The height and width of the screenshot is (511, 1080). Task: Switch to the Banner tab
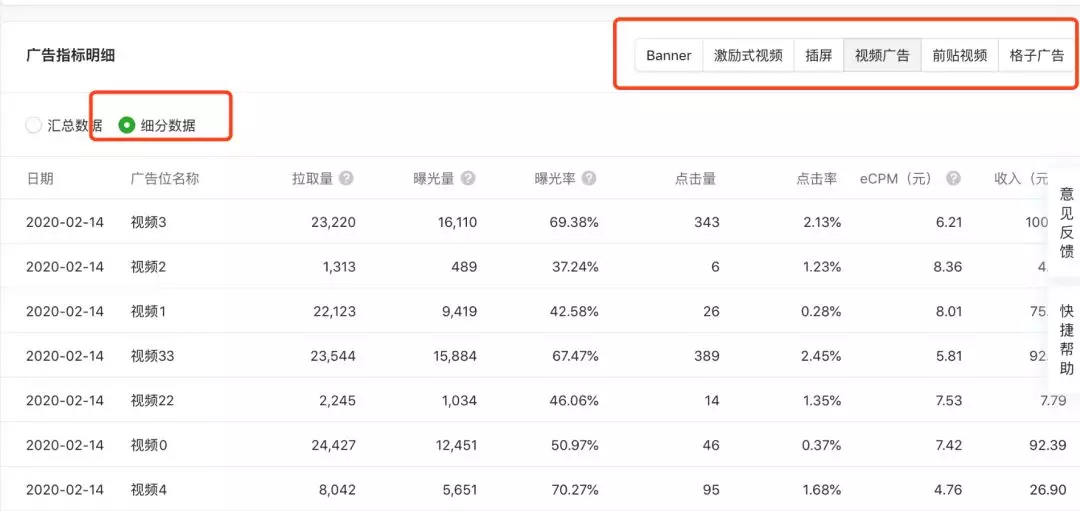668,56
